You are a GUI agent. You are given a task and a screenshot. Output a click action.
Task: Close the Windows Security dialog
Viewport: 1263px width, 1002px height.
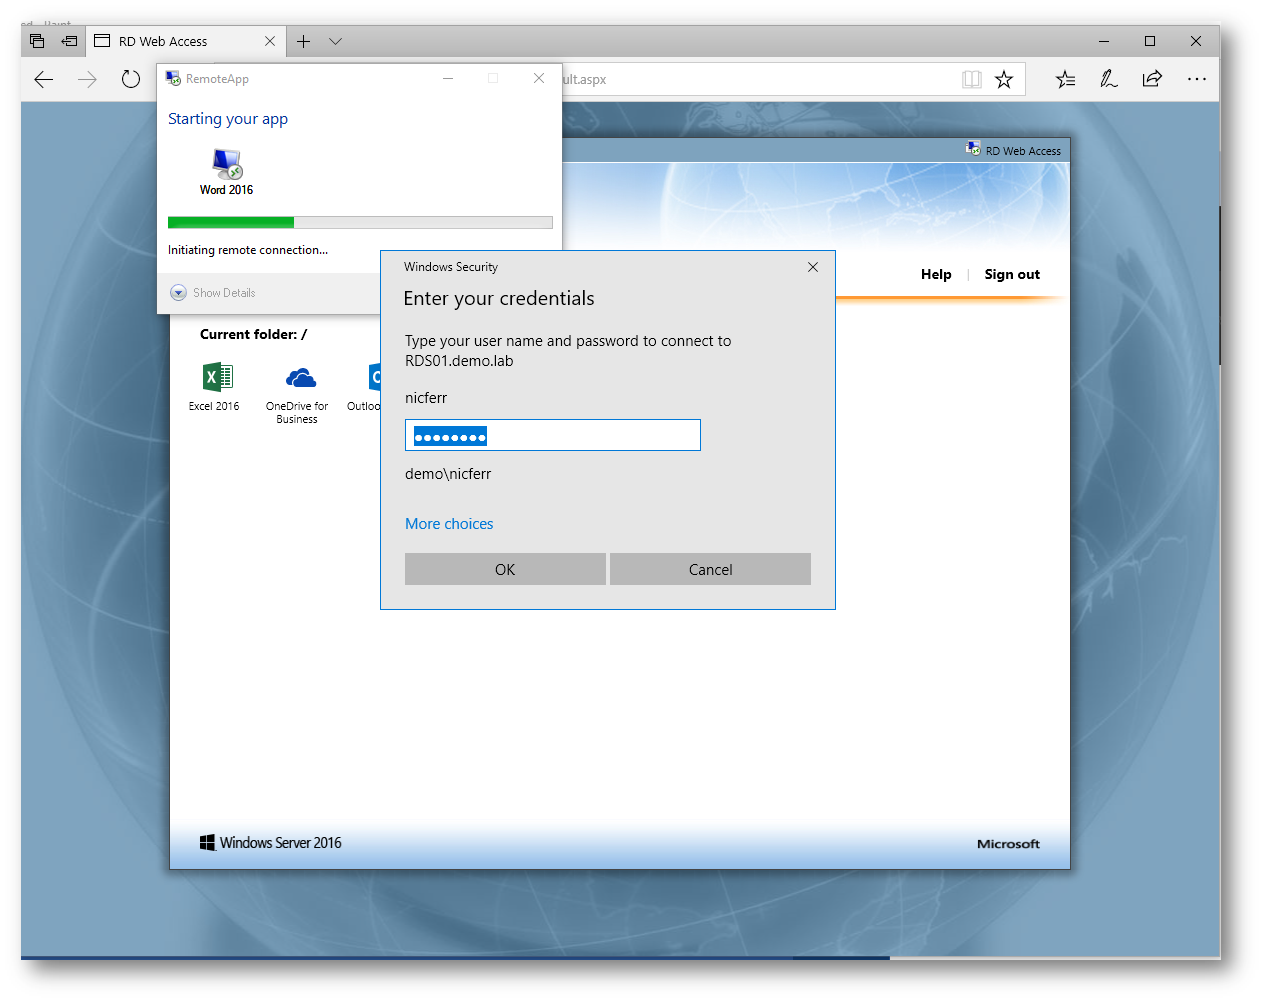[x=813, y=267]
